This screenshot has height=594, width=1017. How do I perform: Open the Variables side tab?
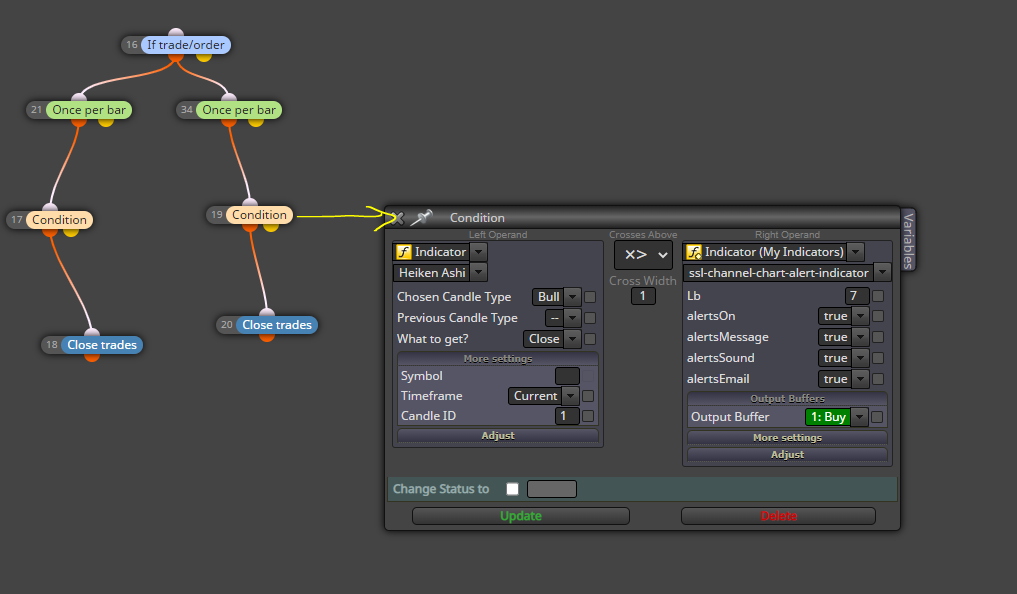(x=908, y=240)
